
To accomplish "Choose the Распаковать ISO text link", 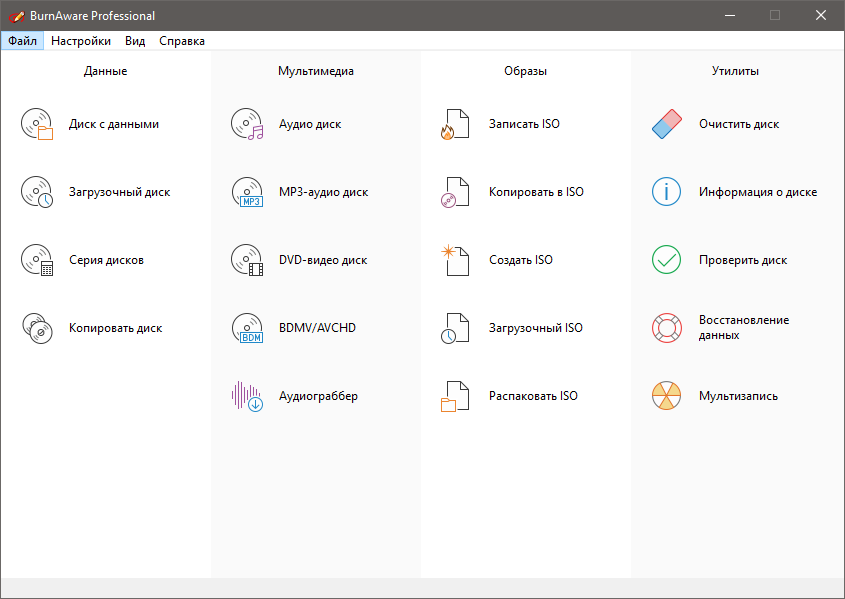I will click(533, 396).
